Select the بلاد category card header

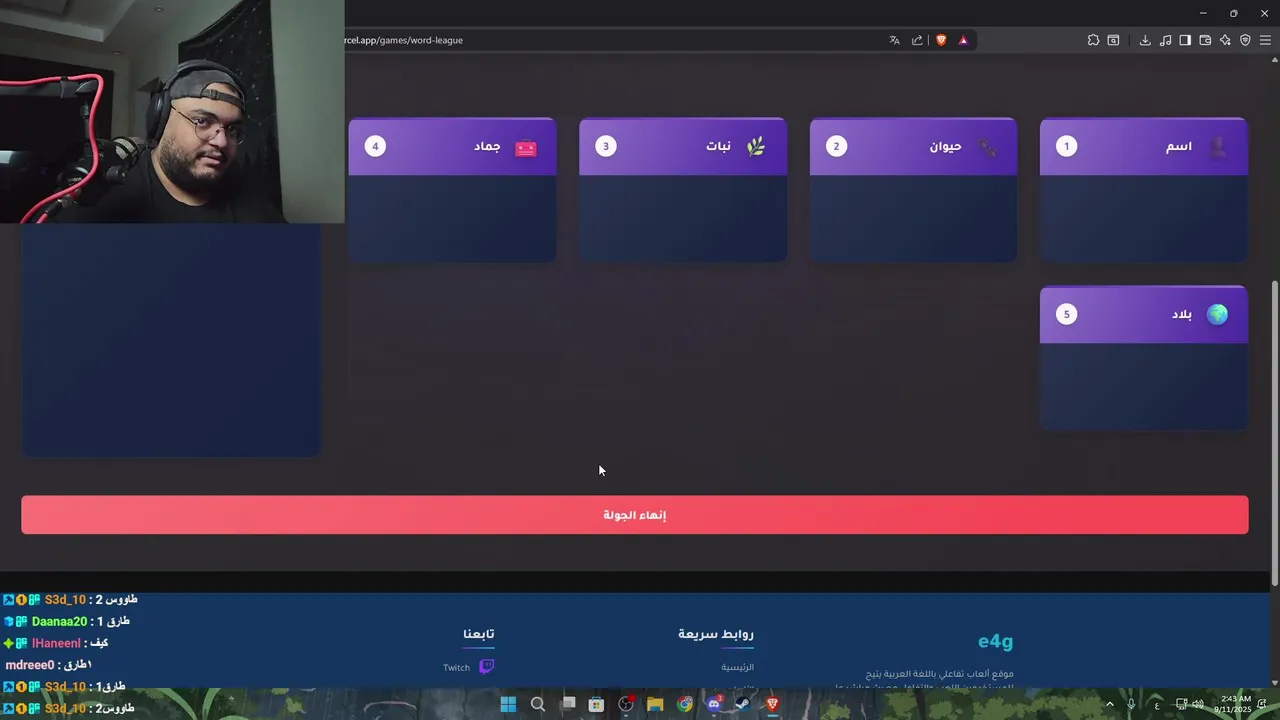tap(1144, 314)
